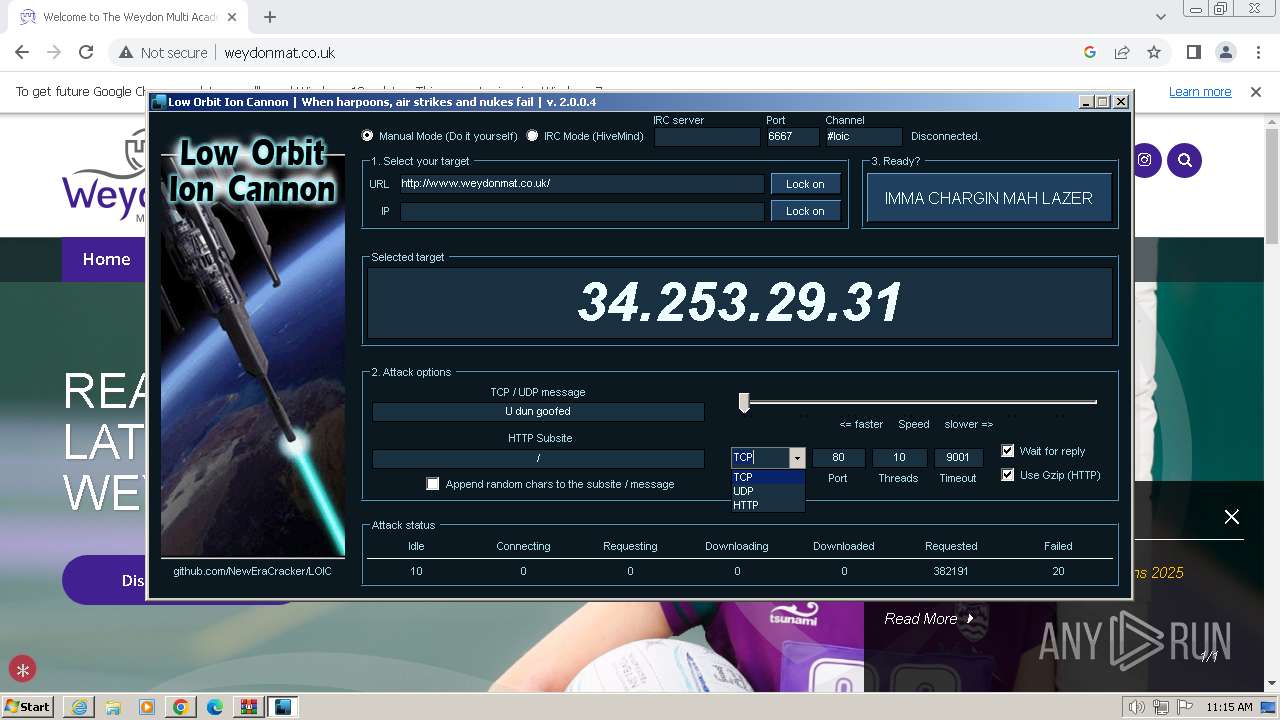Toggle the Wait for reply checkbox
Image resolution: width=1280 pixels, height=720 pixels.
point(1008,451)
